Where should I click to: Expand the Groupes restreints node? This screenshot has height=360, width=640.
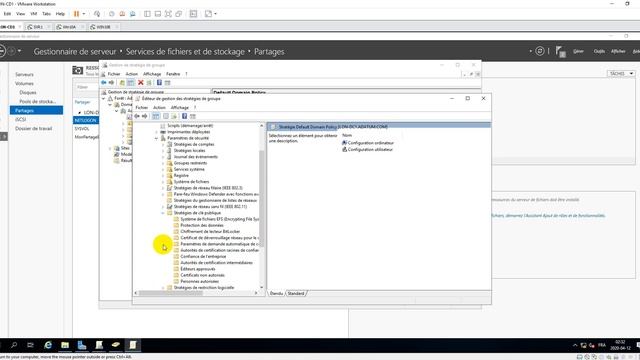pyautogui.click(x=163, y=163)
